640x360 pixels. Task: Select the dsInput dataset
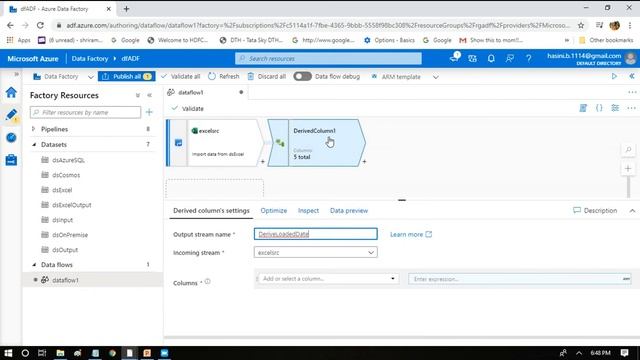[62, 220]
